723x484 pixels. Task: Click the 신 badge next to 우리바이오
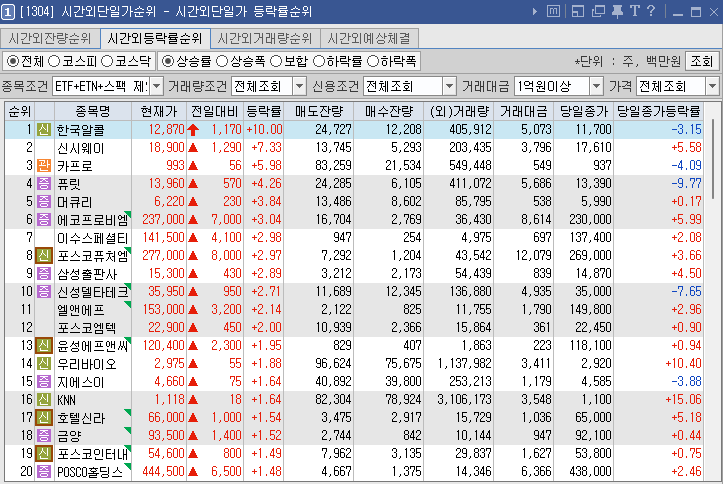44,363
